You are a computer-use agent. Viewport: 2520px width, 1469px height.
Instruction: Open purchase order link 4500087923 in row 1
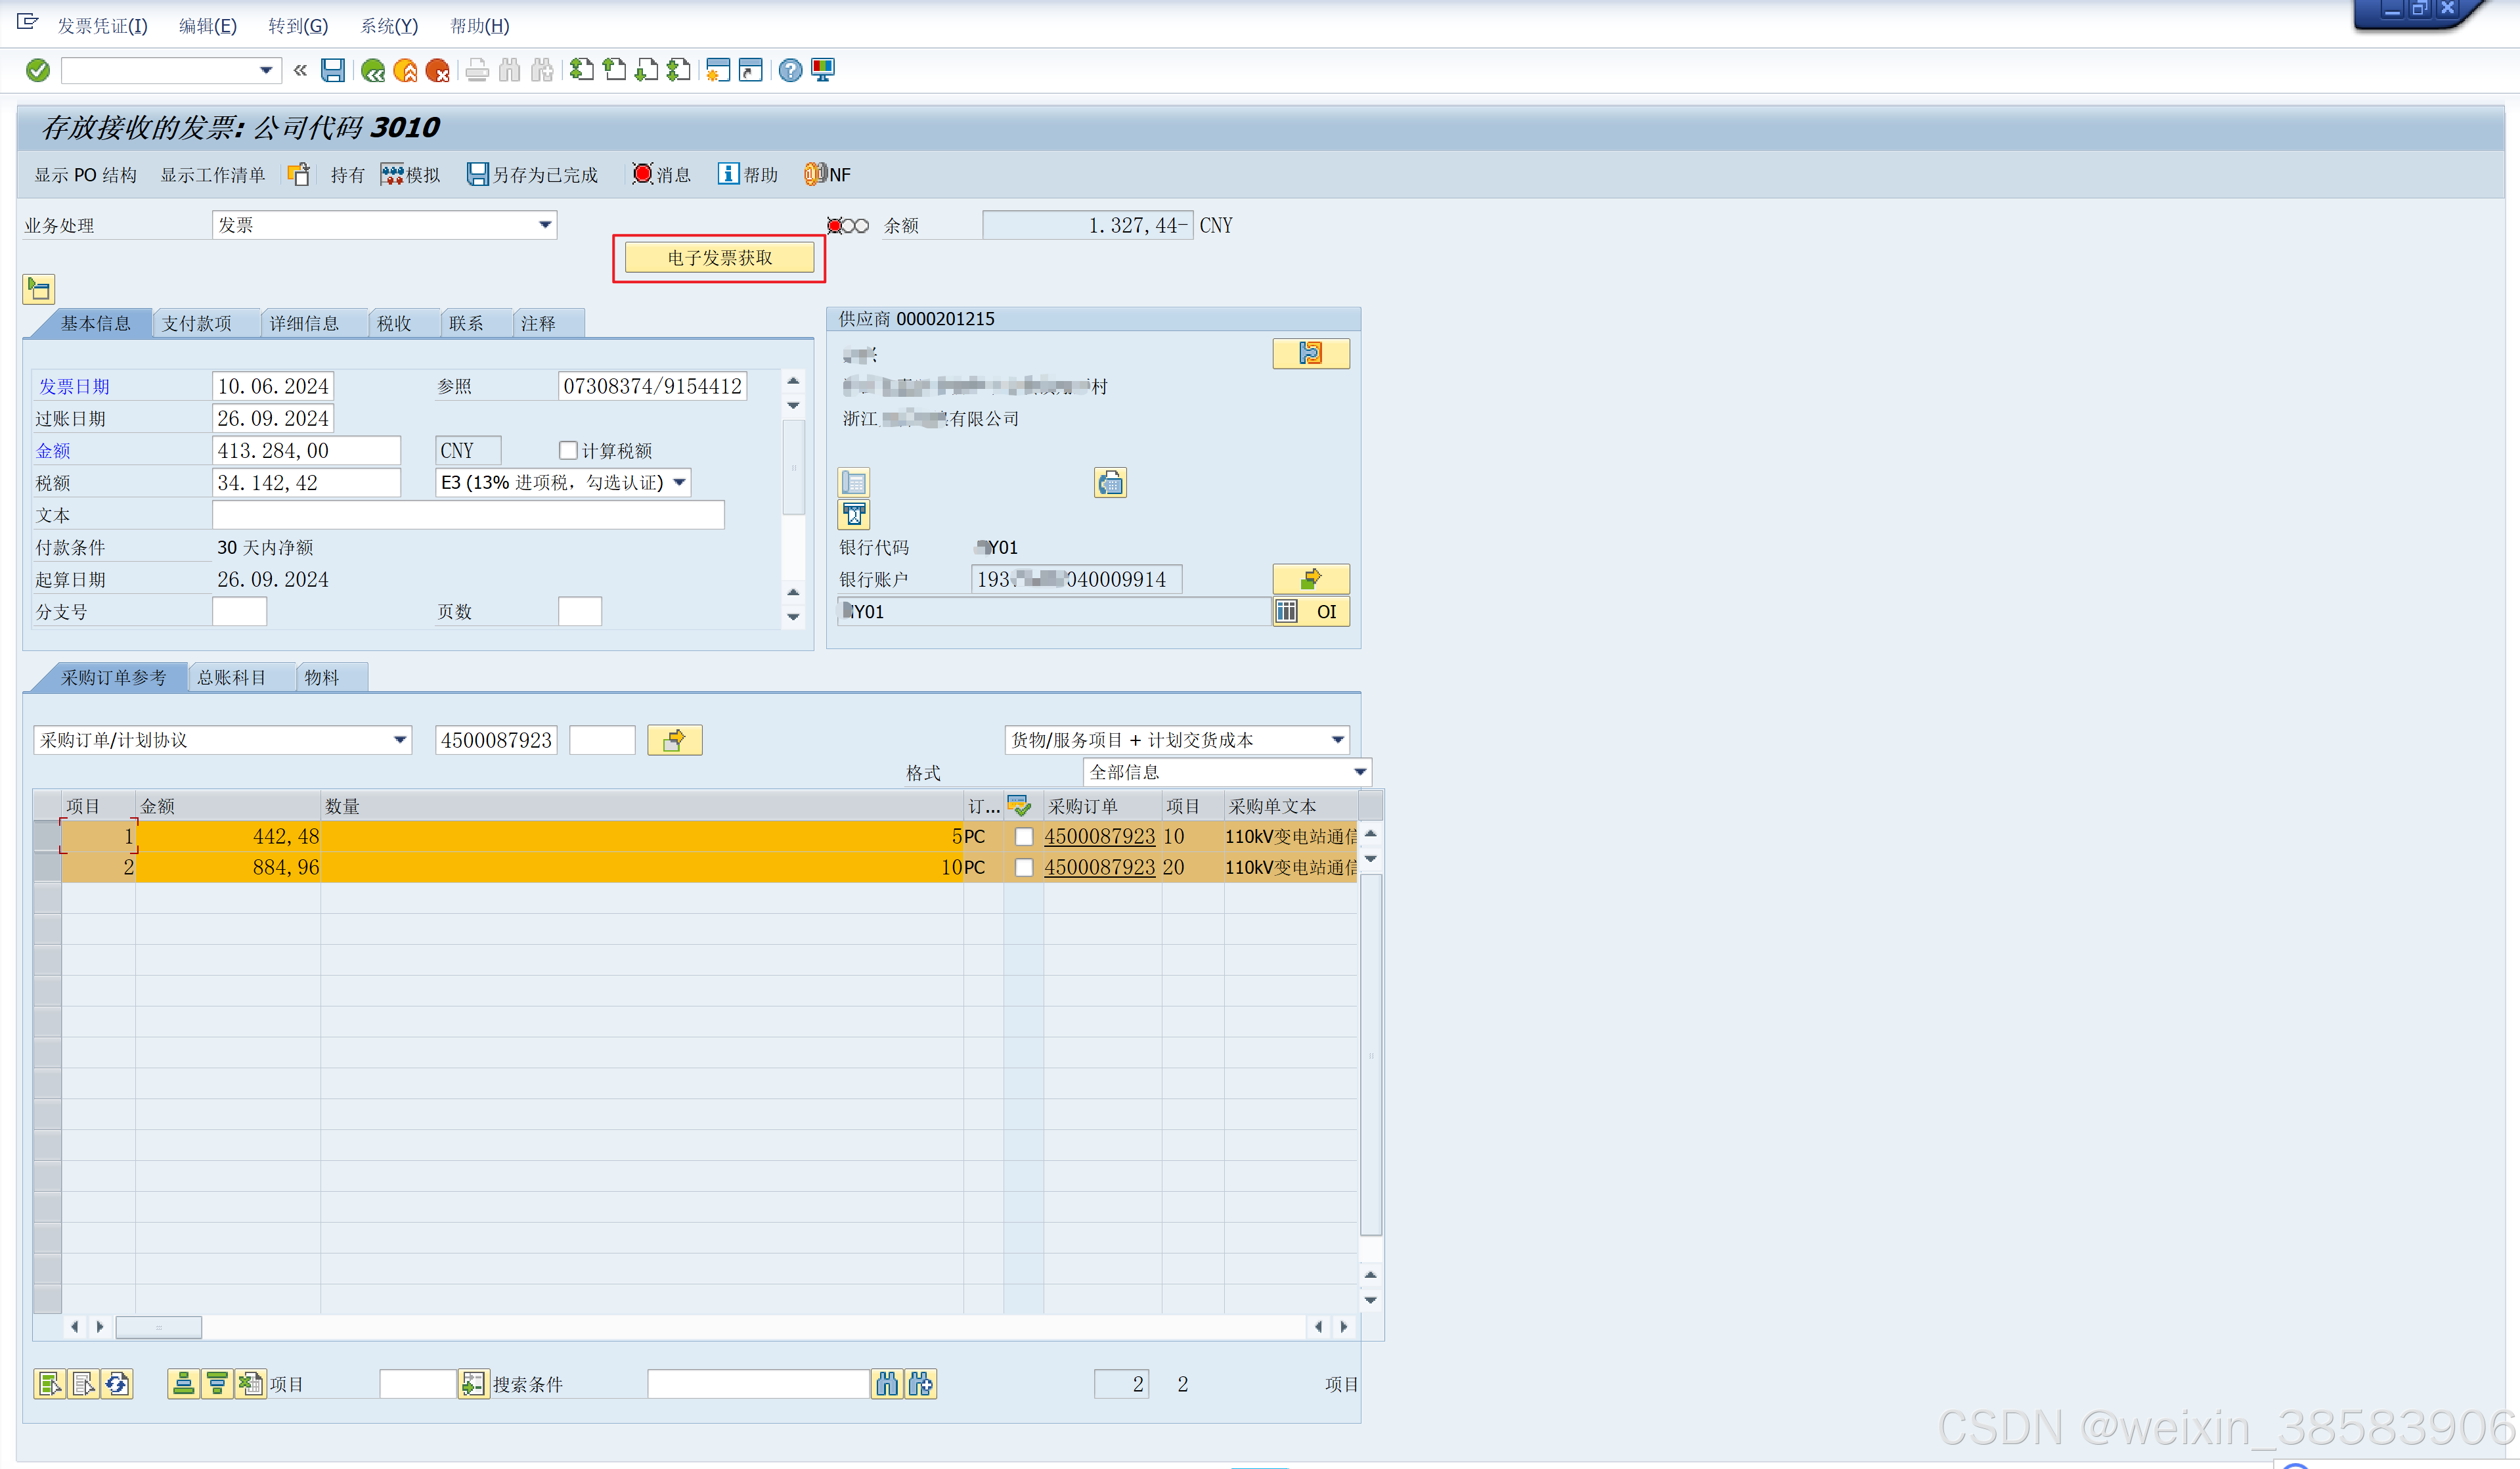(x=1099, y=837)
